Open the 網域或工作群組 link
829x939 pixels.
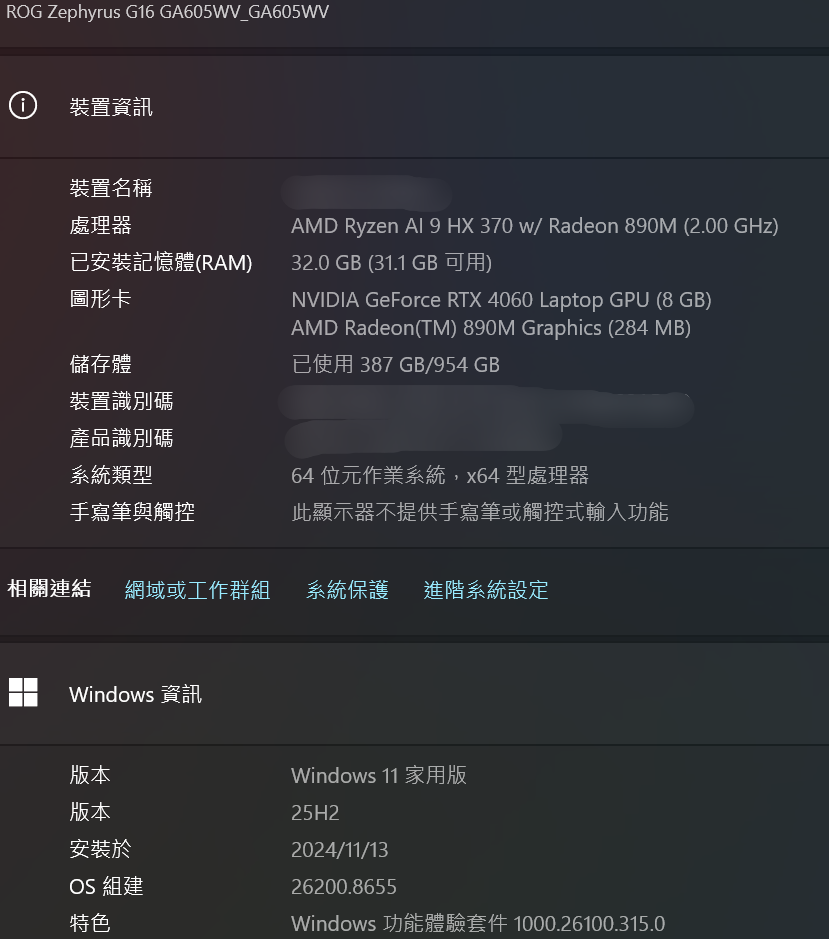click(197, 590)
